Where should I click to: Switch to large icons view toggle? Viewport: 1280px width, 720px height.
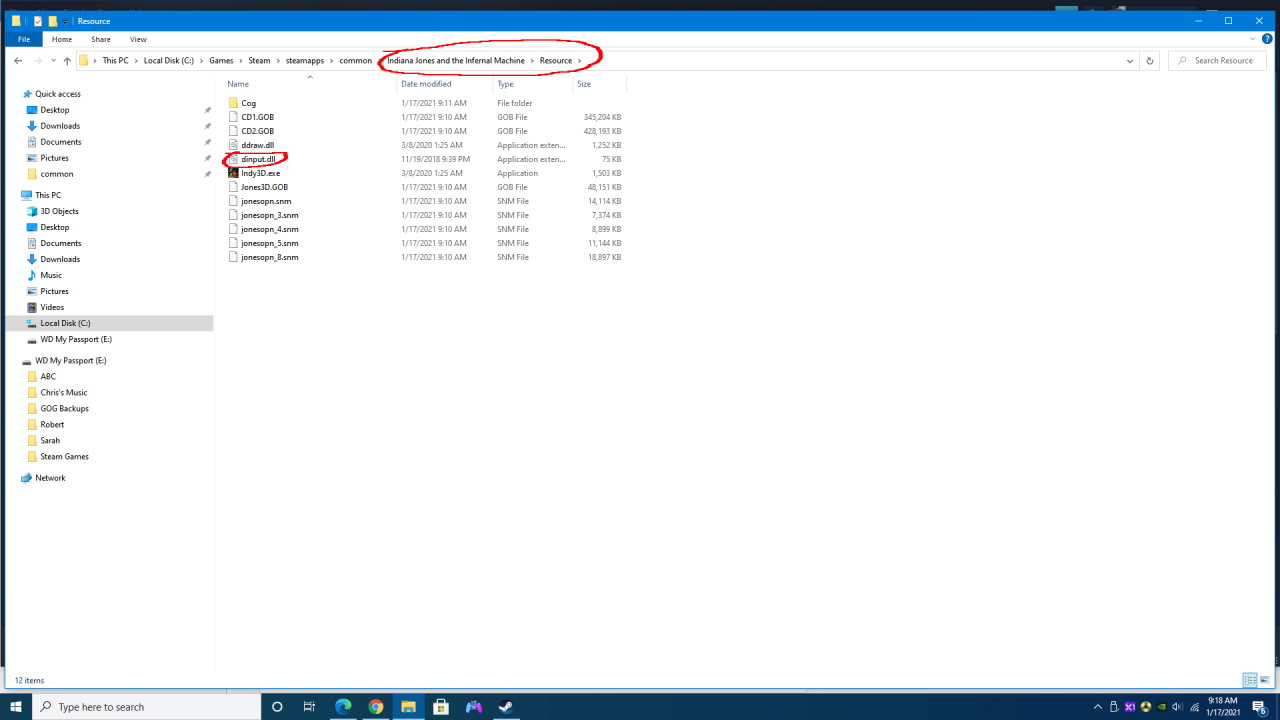(x=1266, y=680)
